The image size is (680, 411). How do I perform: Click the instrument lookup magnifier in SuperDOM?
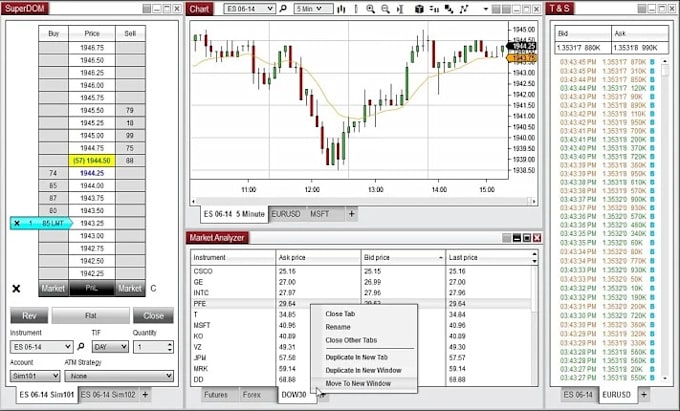81,347
